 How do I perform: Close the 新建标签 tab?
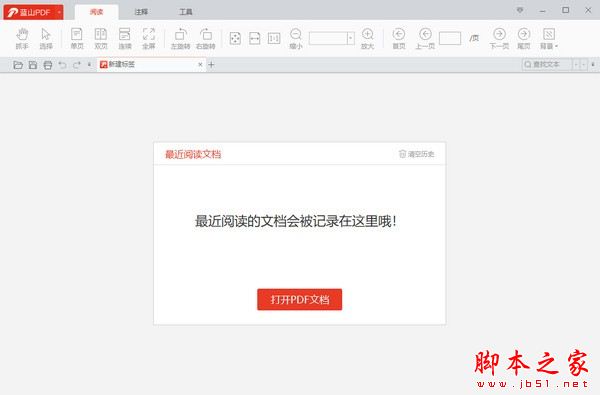(200, 65)
